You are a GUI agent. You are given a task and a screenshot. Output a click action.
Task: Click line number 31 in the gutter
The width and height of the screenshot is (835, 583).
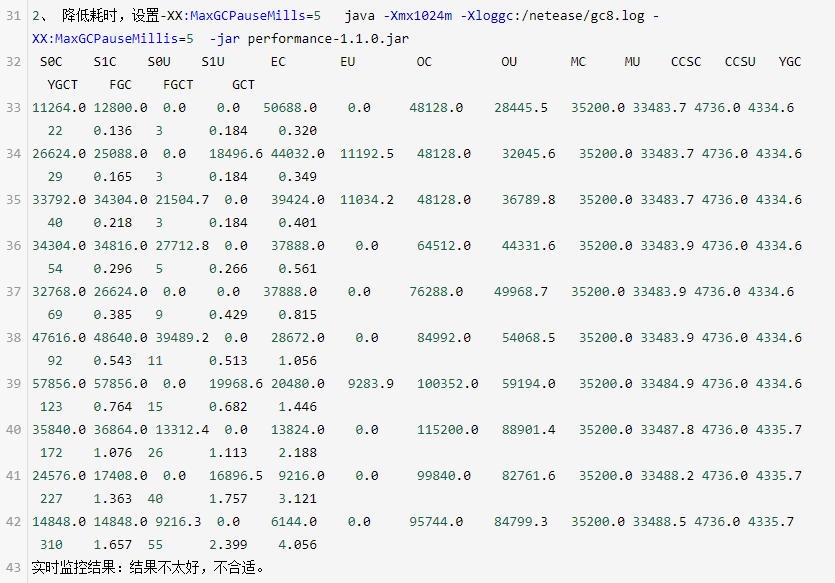pos(13,16)
